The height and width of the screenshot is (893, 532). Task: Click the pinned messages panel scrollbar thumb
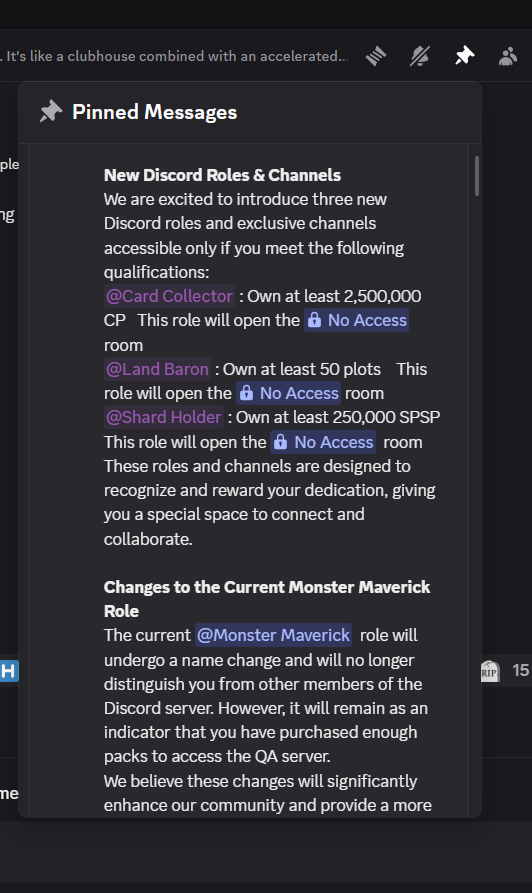click(x=477, y=176)
